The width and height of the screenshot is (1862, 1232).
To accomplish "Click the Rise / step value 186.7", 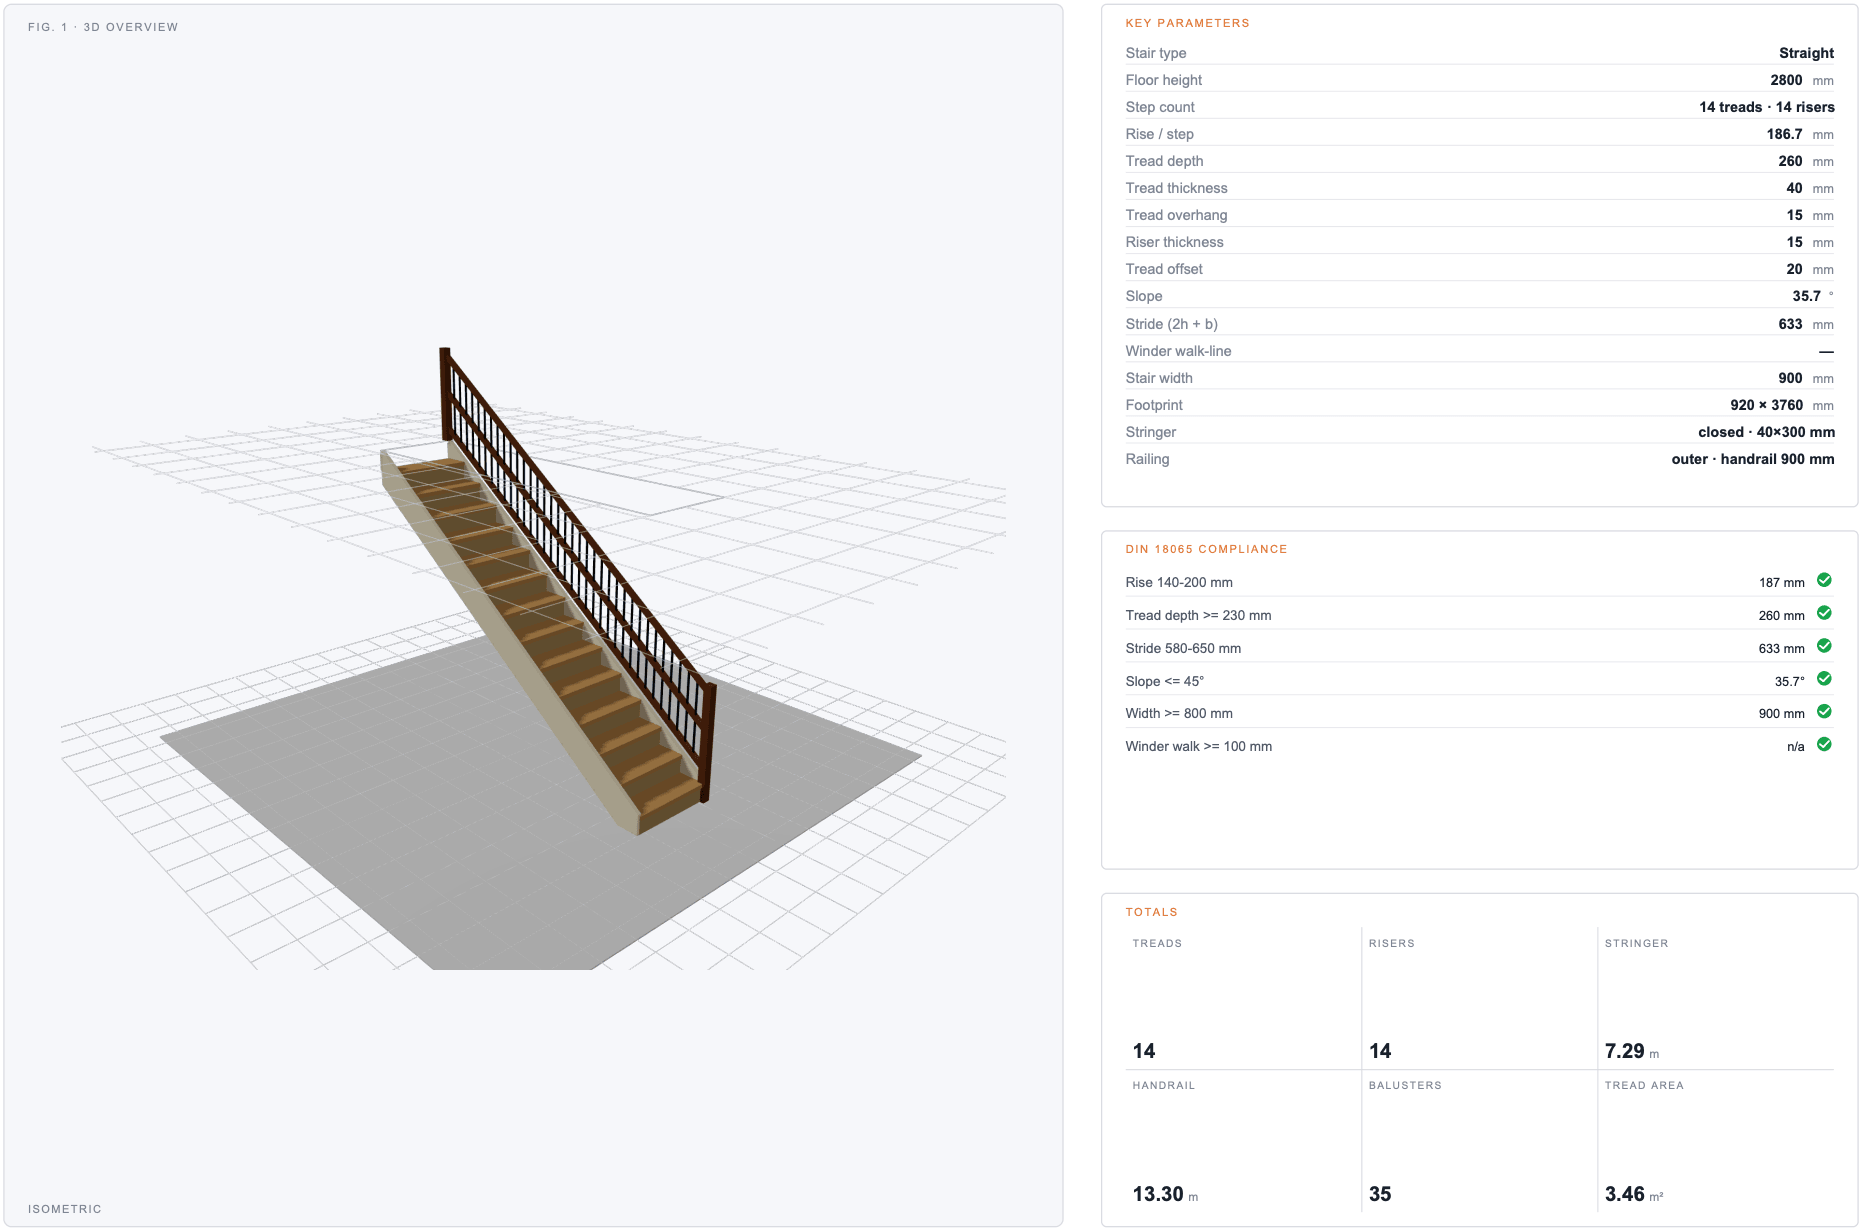I will [x=1784, y=134].
